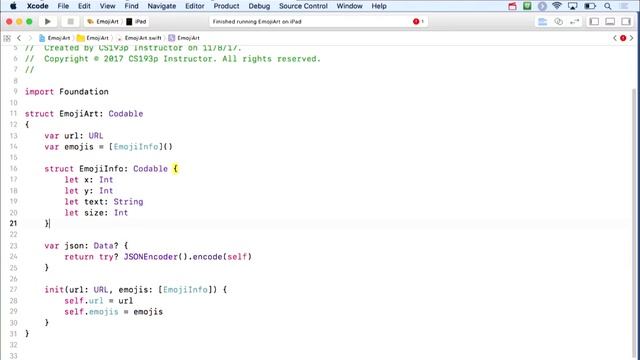640x360 pixels.
Task: Show the Assistant editor
Action: (558, 22)
